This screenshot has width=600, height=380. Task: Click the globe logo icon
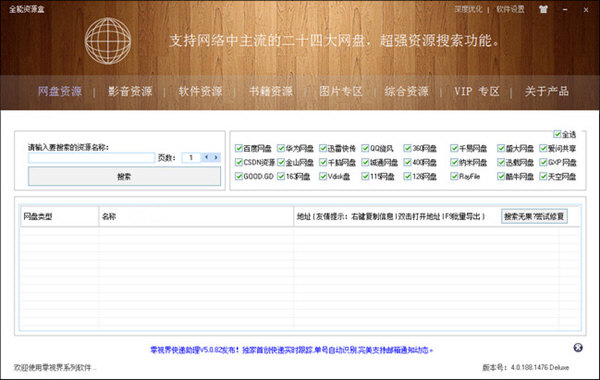tap(108, 41)
